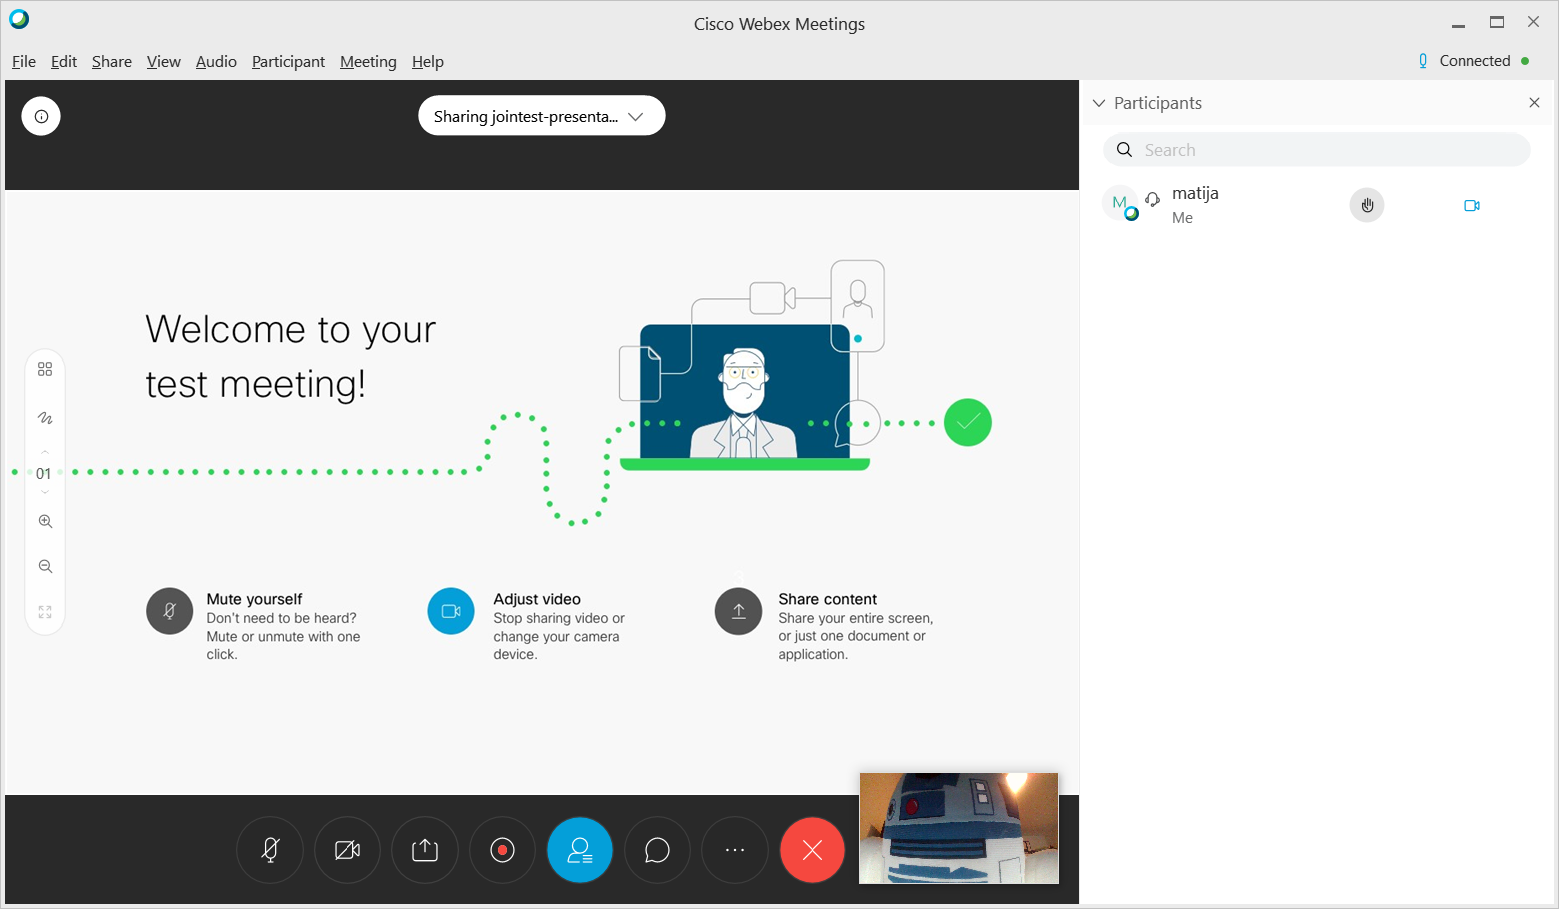Open thumbnail grid view of slides
The image size is (1559, 909).
pyautogui.click(x=45, y=369)
